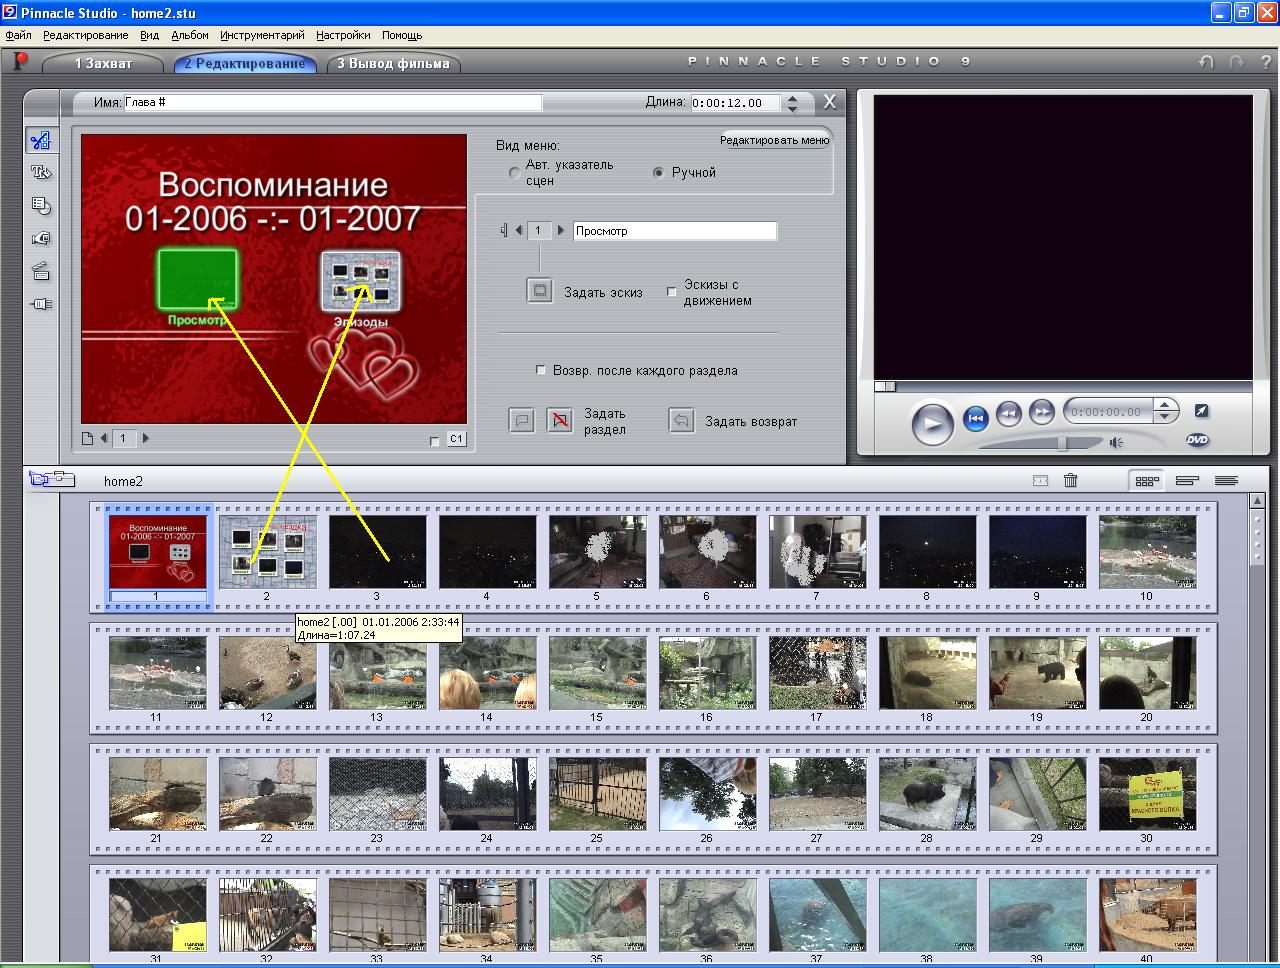Play the preview in player
The height and width of the screenshot is (968, 1280).
pos(932,423)
